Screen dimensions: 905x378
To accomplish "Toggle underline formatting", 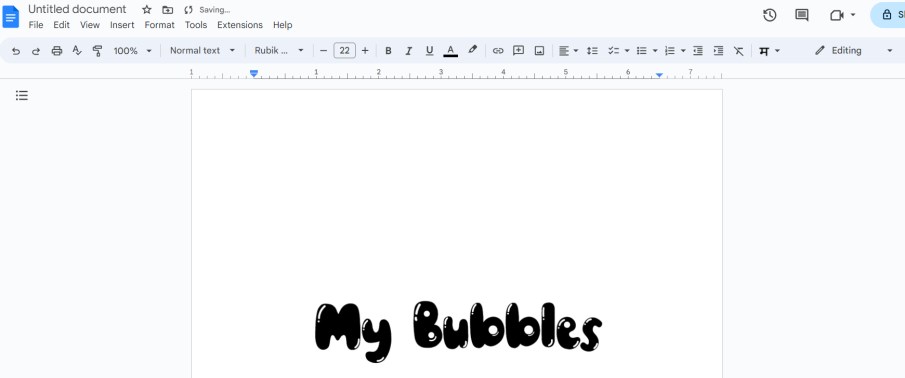I will point(429,51).
